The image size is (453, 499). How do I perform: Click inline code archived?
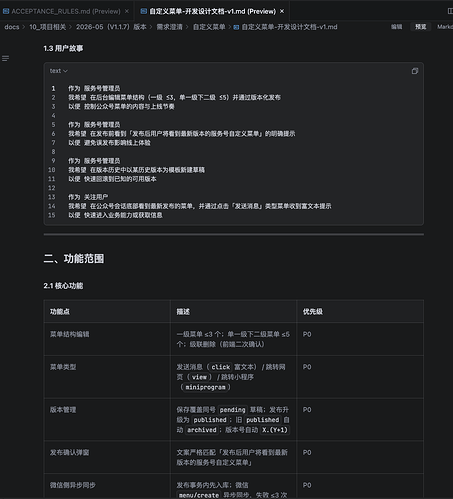pyautogui.click(x=202, y=430)
